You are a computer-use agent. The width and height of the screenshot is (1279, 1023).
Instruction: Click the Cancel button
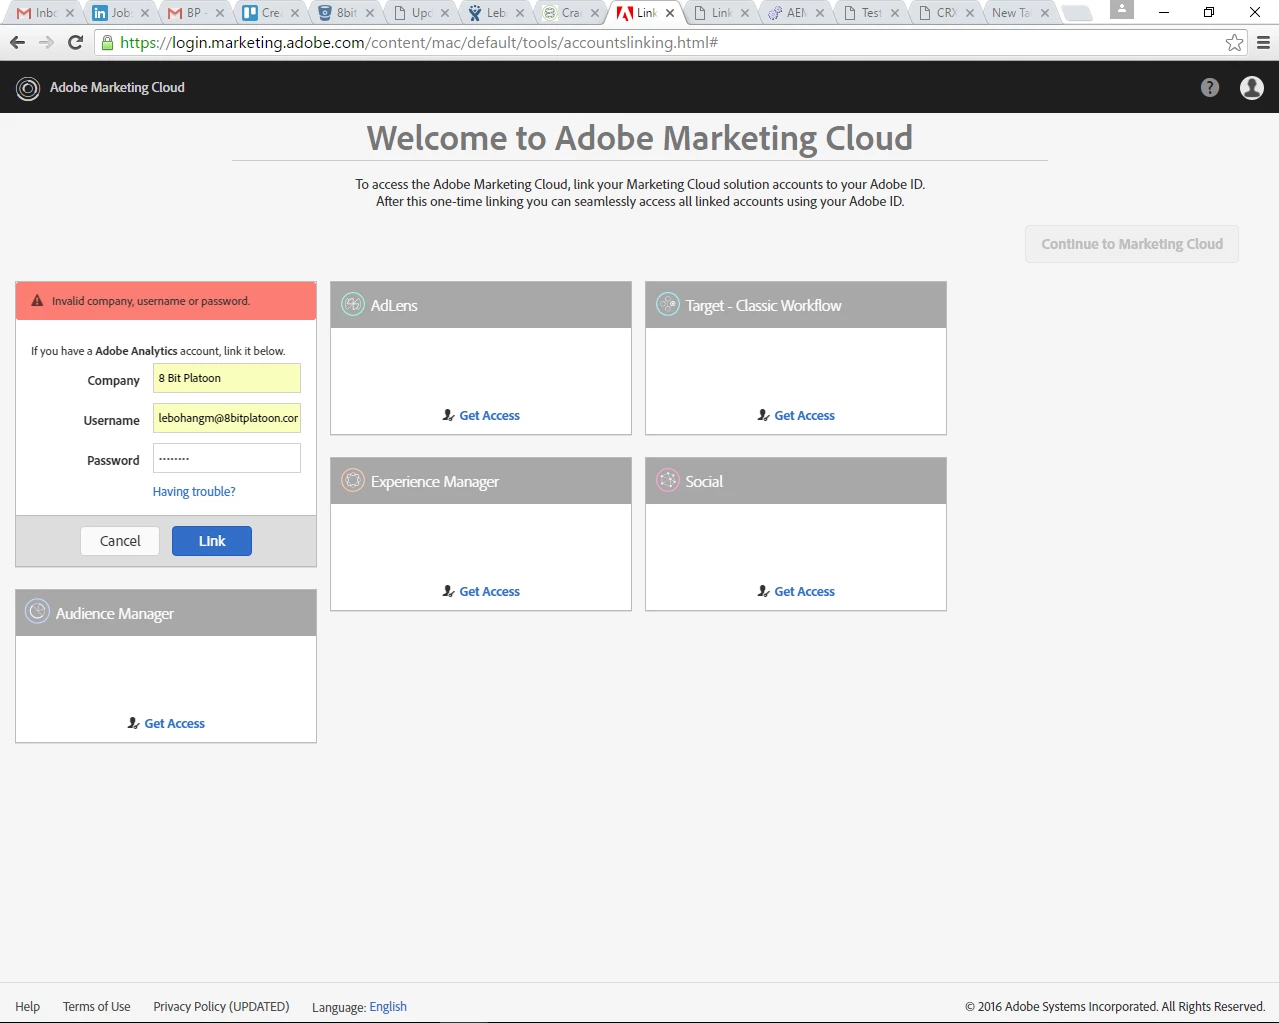[x=120, y=541]
